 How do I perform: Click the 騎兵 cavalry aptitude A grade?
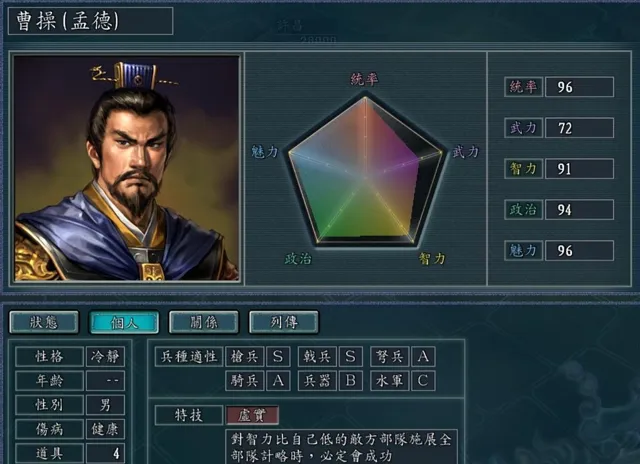pyautogui.click(x=278, y=381)
